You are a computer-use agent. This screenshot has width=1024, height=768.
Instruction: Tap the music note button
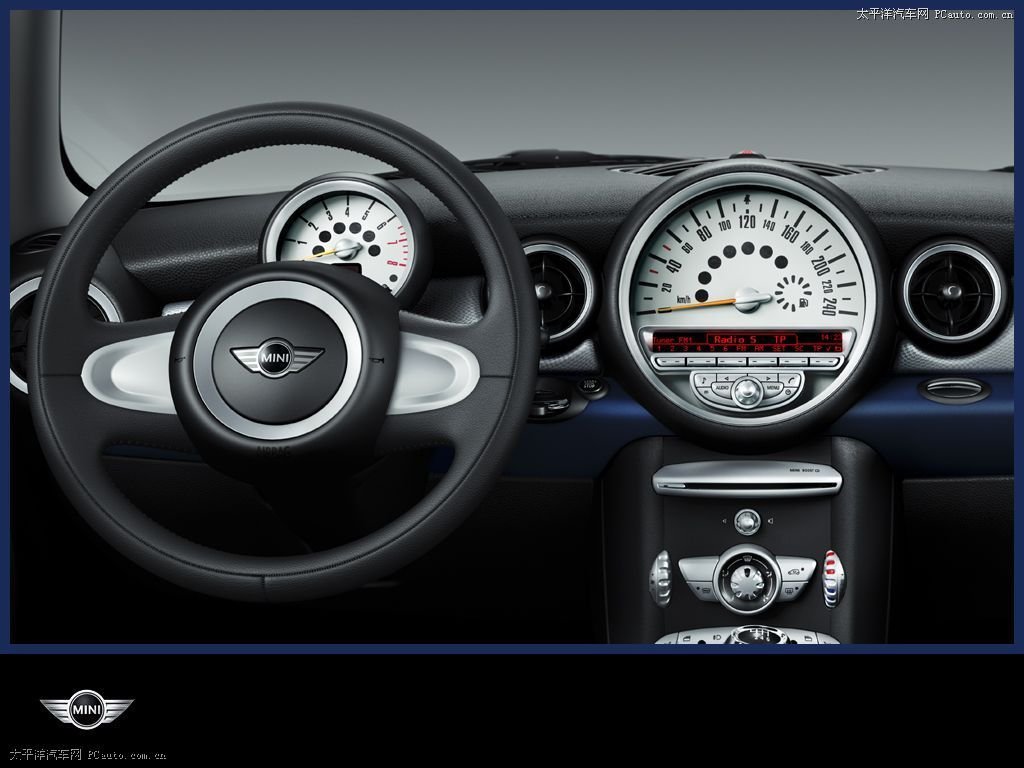coord(703,378)
